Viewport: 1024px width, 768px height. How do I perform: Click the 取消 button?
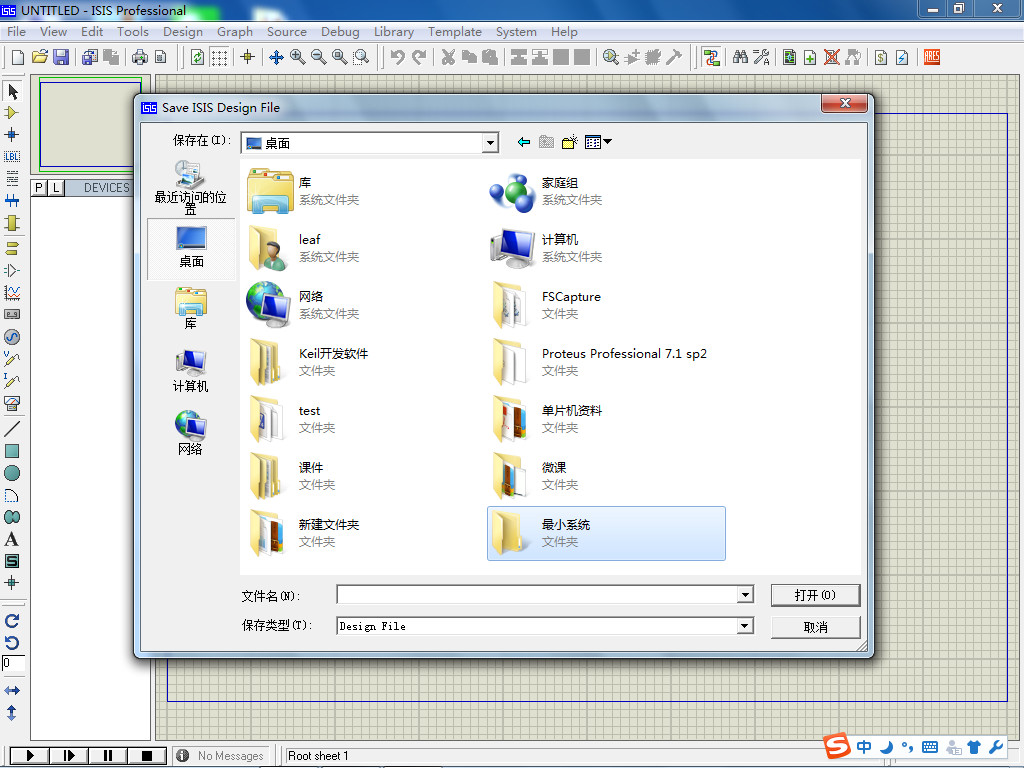[815, 627]
